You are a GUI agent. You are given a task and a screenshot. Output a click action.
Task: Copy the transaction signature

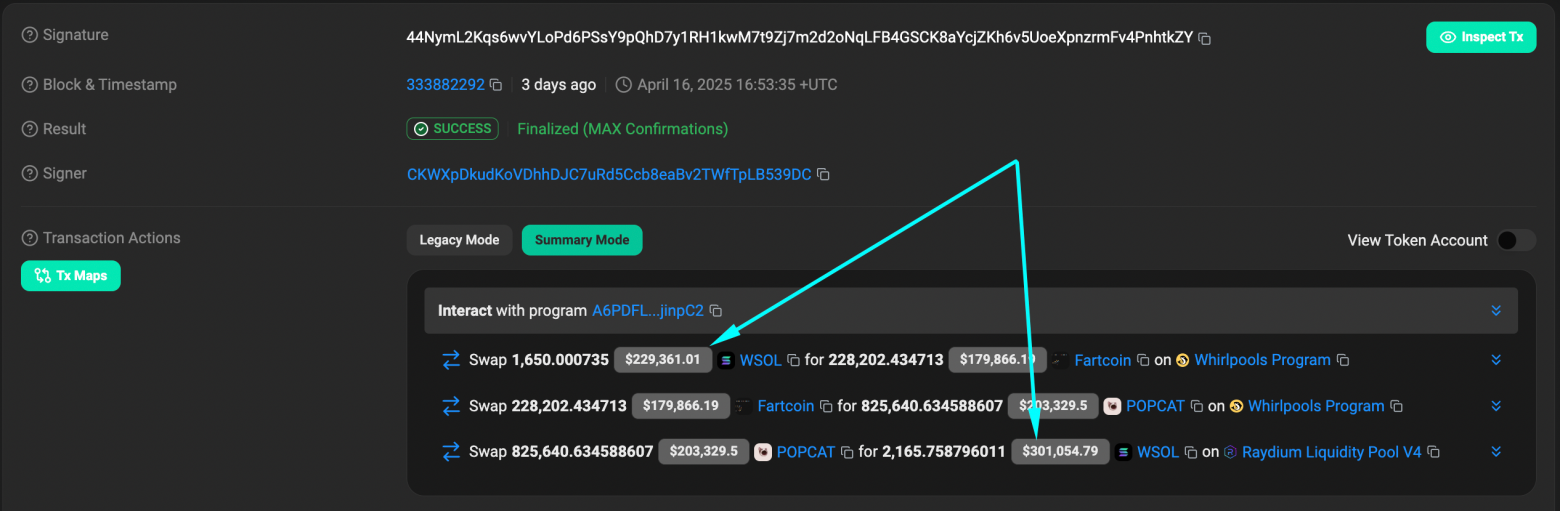pos(1205,39)
